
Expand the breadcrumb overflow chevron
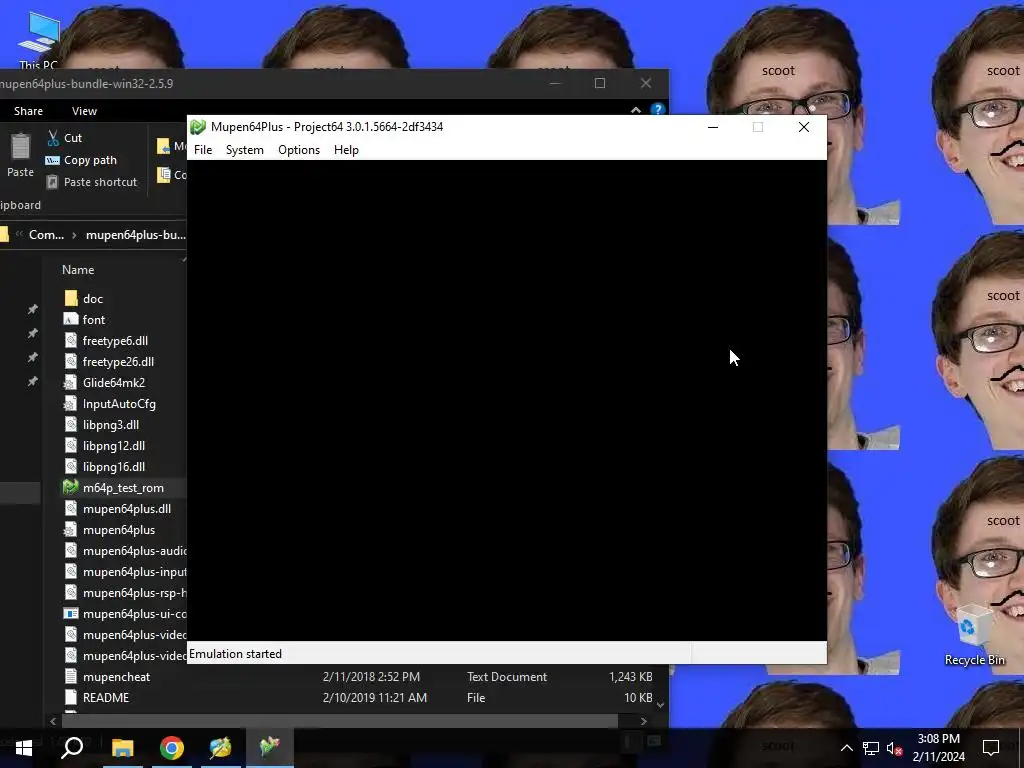point(19,234)
